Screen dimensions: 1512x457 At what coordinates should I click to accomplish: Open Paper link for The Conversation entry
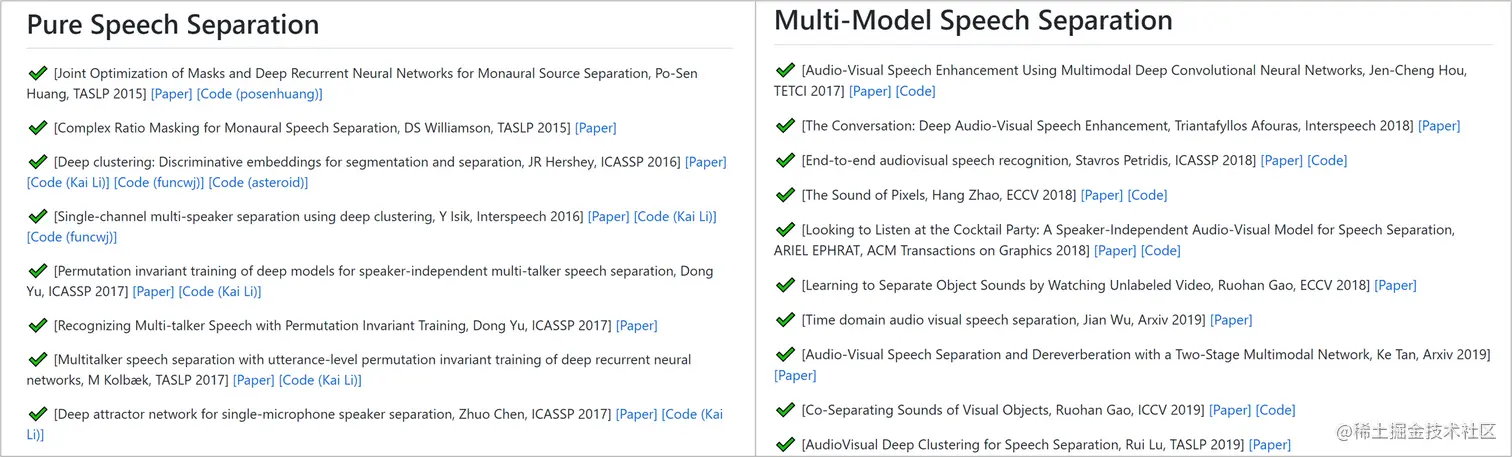click(x=1439, y=126)
